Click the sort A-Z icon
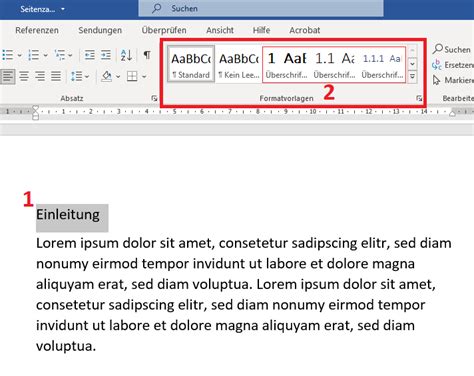Viewport: 474px width, 376px height. tap(126, 55)
